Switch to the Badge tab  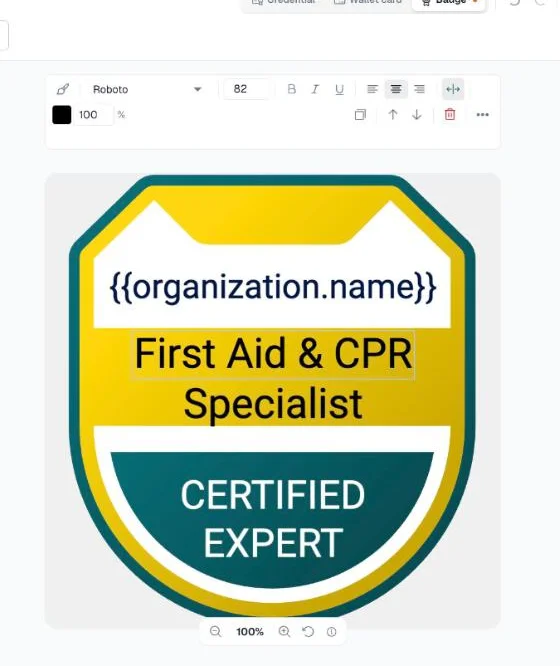click(x=449, y=3)
